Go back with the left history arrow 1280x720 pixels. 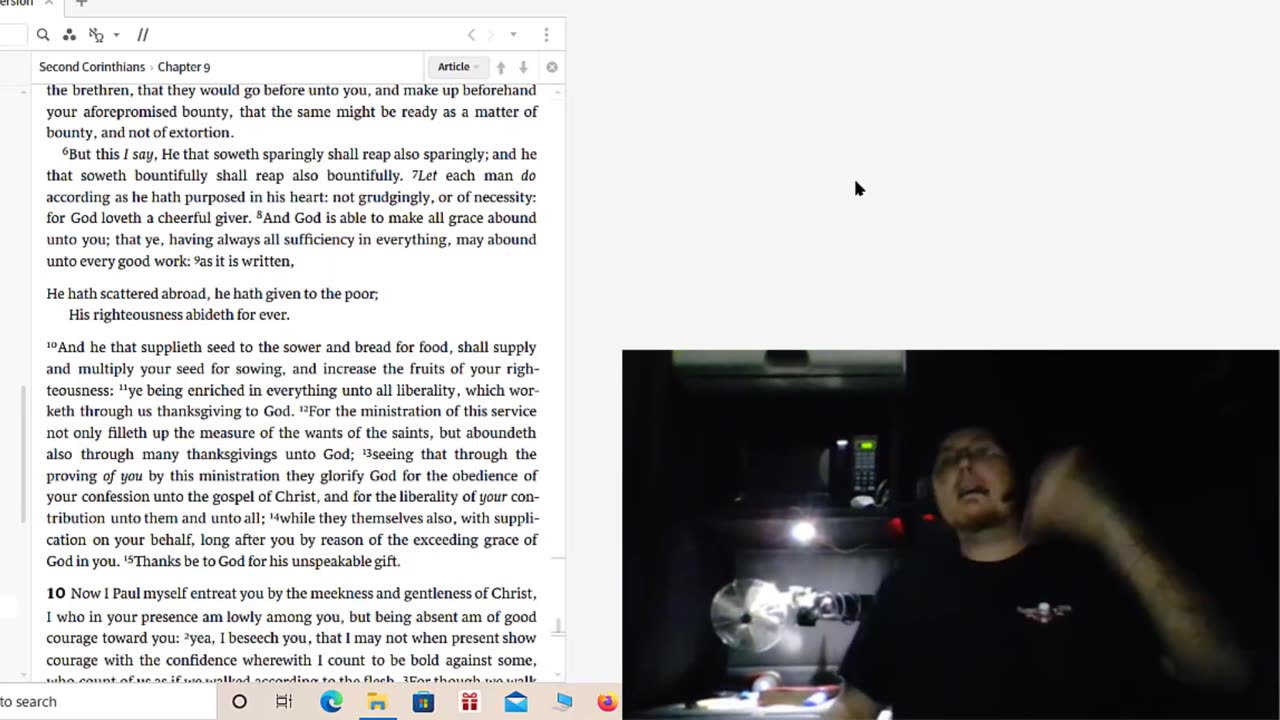click(x=472, y=35)
